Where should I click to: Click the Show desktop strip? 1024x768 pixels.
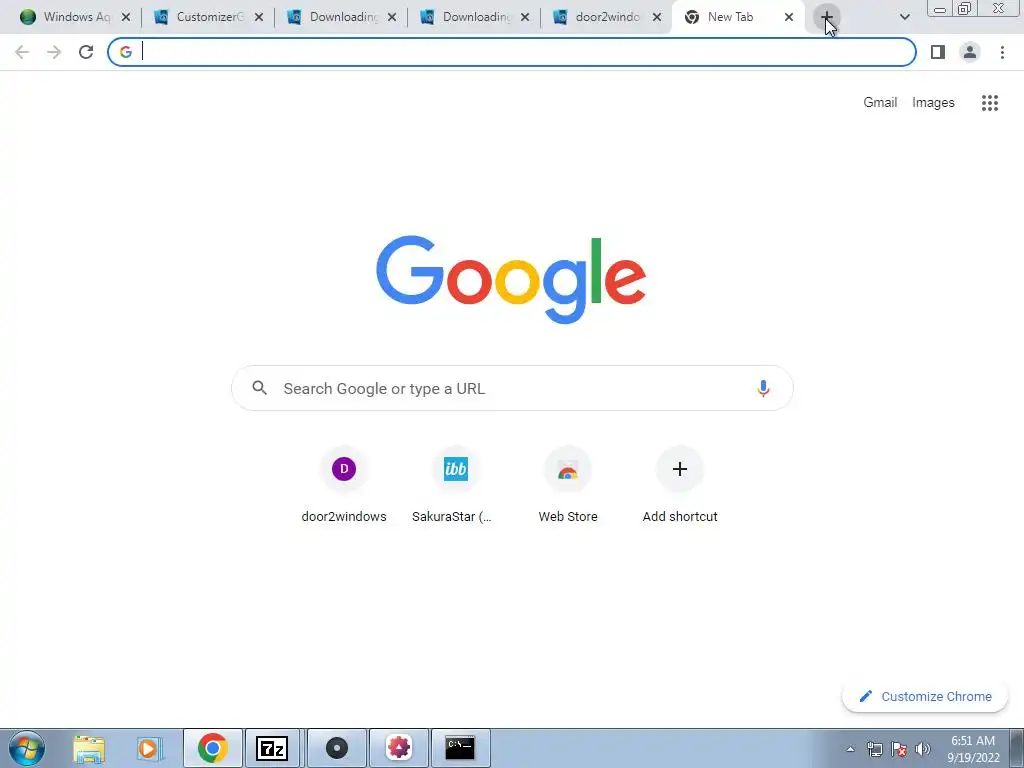1017,748
